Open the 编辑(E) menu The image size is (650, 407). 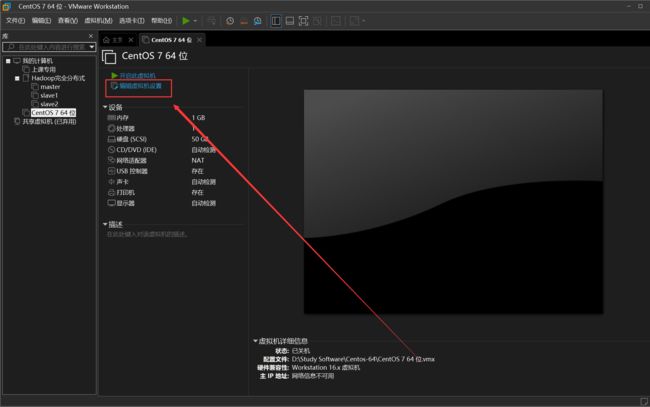41,21
